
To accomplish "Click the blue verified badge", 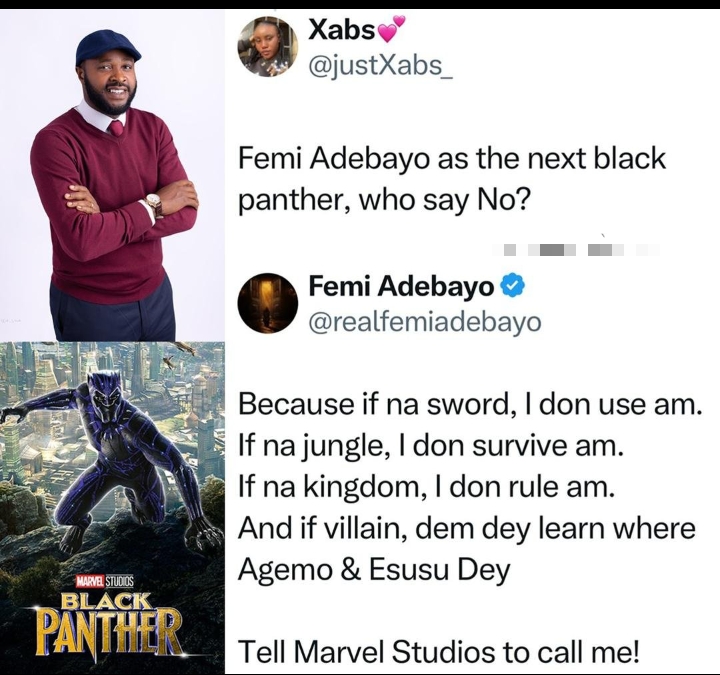I will 512,288.
